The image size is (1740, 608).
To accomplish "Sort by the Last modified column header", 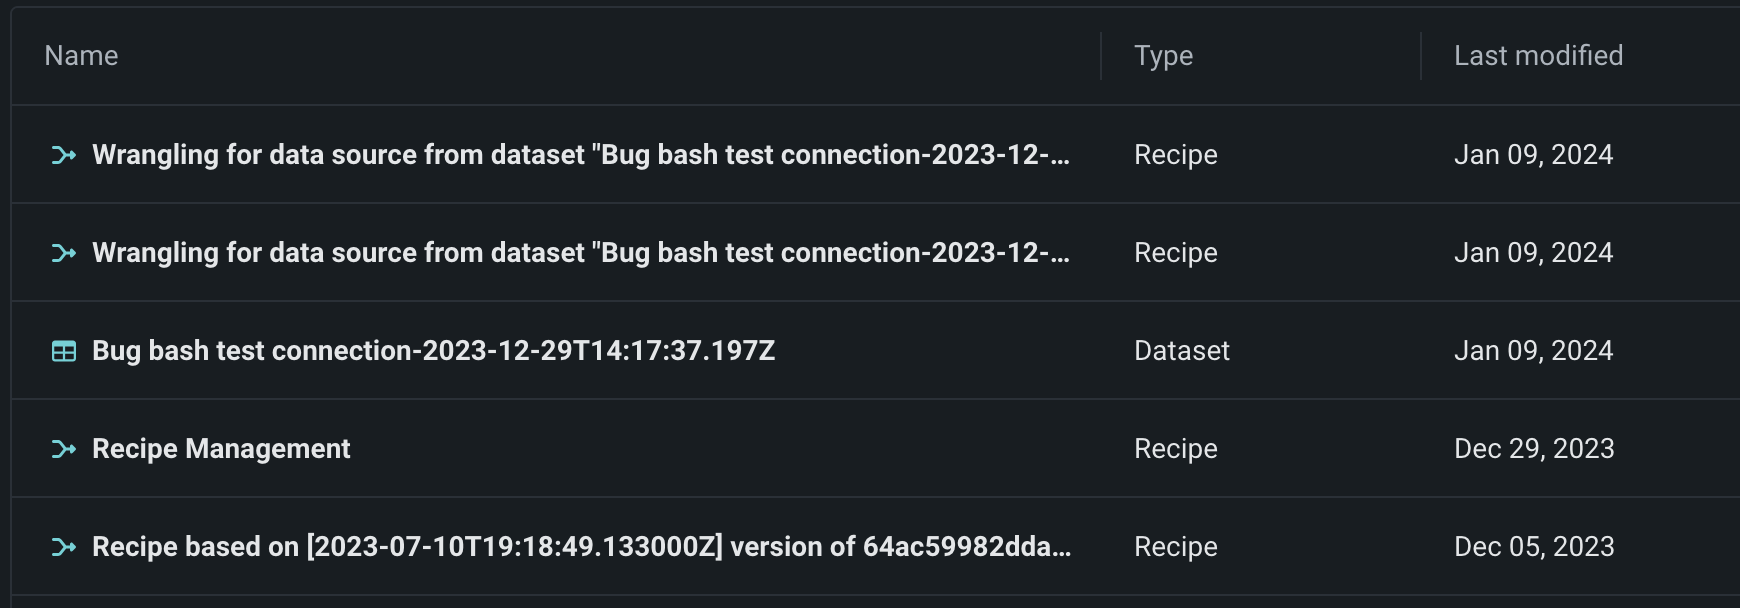I will [x=1538, y=56].
